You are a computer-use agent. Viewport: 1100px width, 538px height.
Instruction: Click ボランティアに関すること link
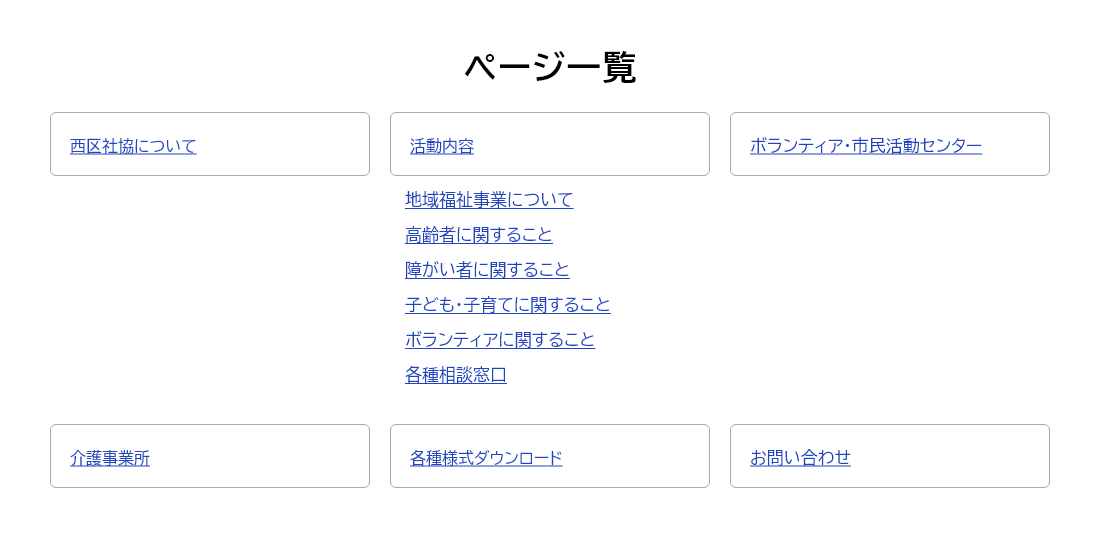(x=500, y=340)
